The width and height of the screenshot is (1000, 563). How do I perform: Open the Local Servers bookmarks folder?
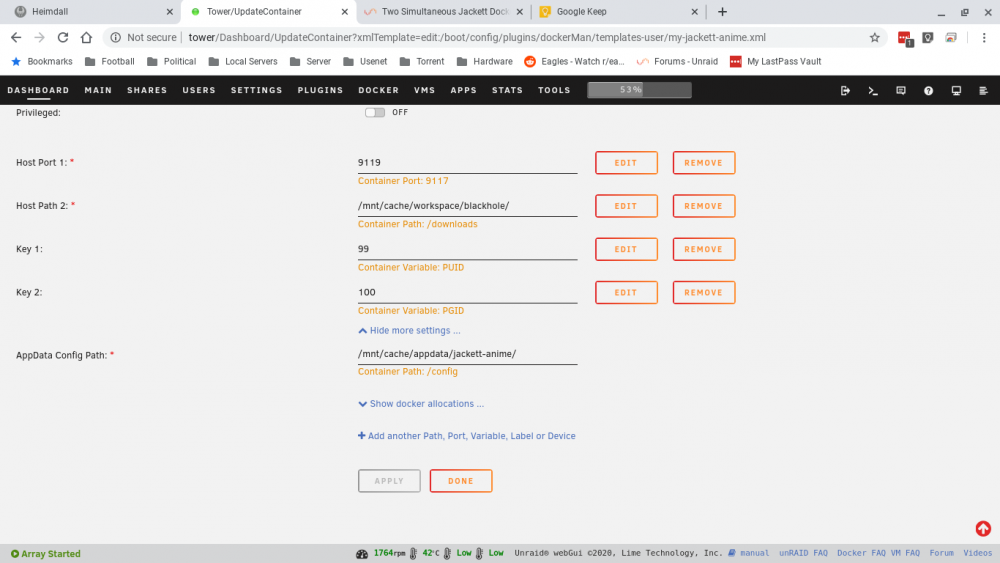coord(243,61)
